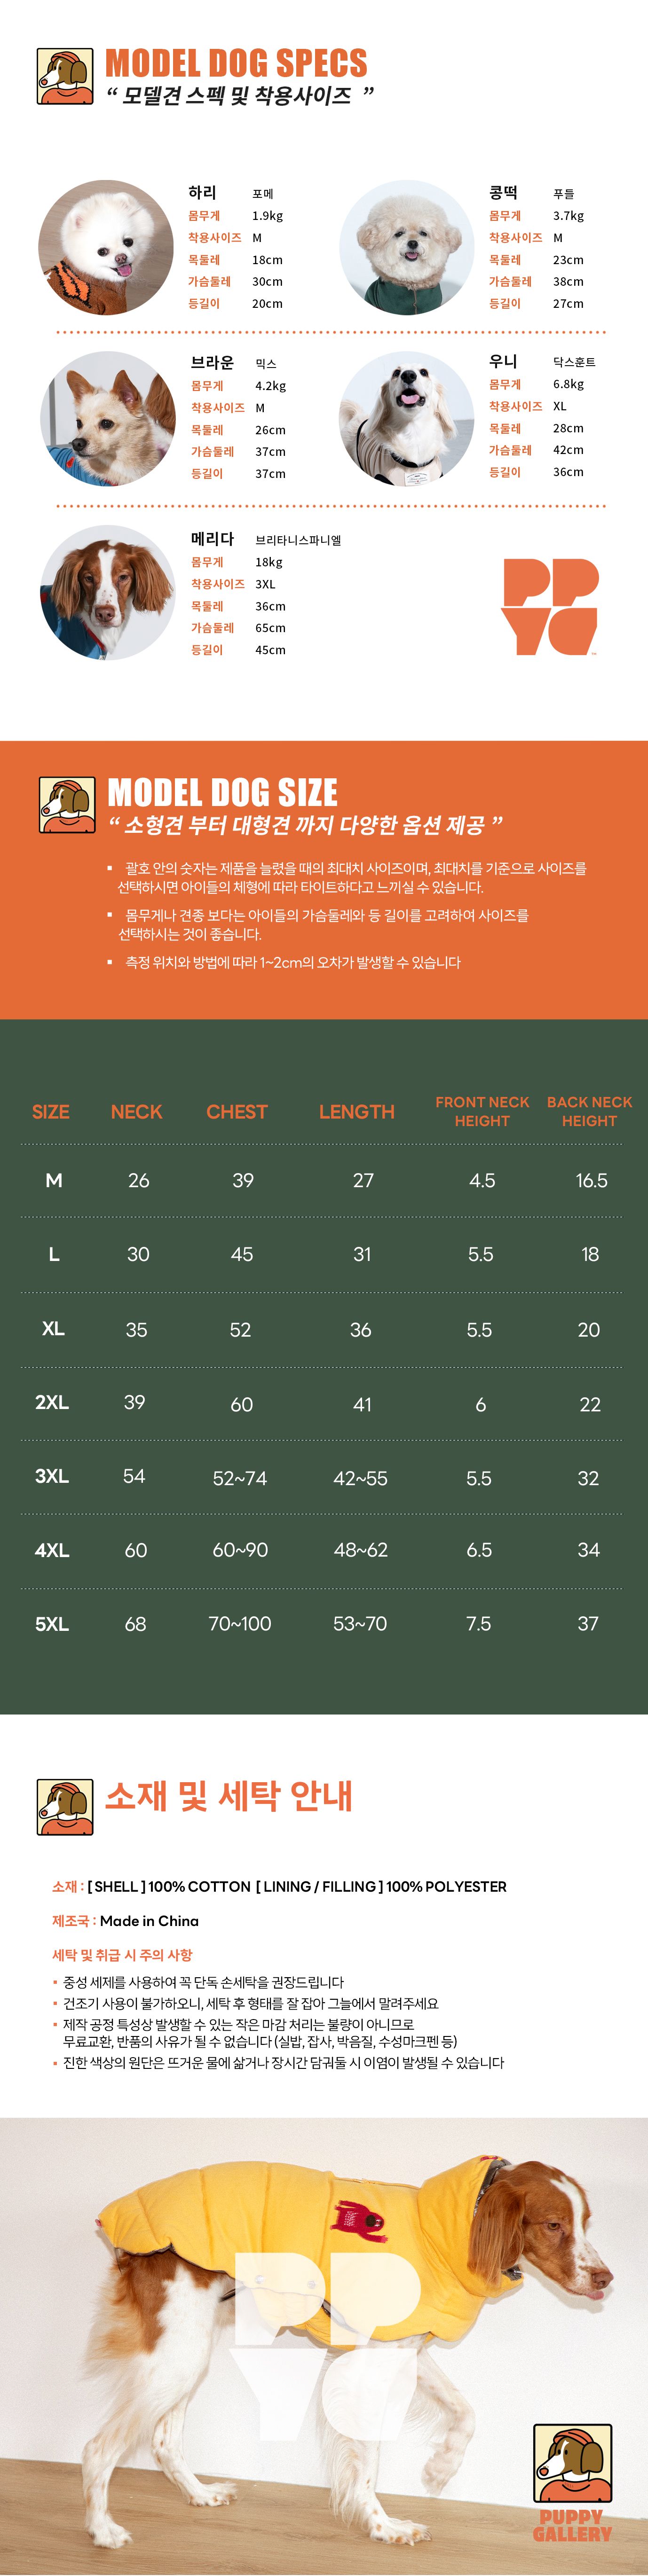Select the 3XL row label in the size table
This screenshot has height=2576, width=648.
(x=52, y=1476)
